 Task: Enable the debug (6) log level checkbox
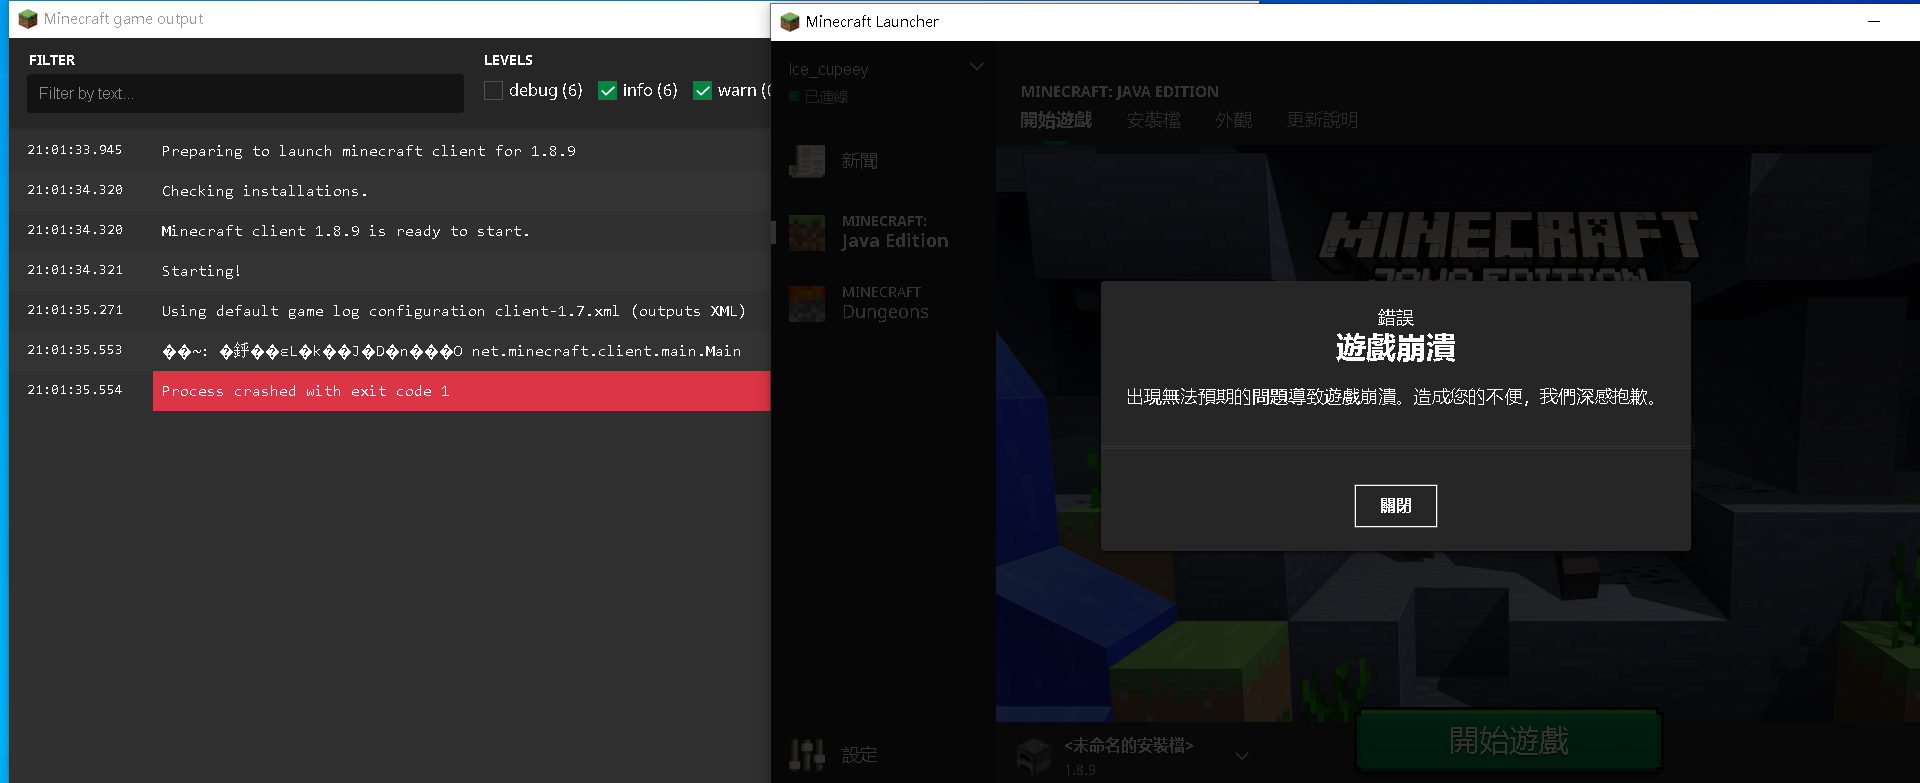tap(493, 91)
